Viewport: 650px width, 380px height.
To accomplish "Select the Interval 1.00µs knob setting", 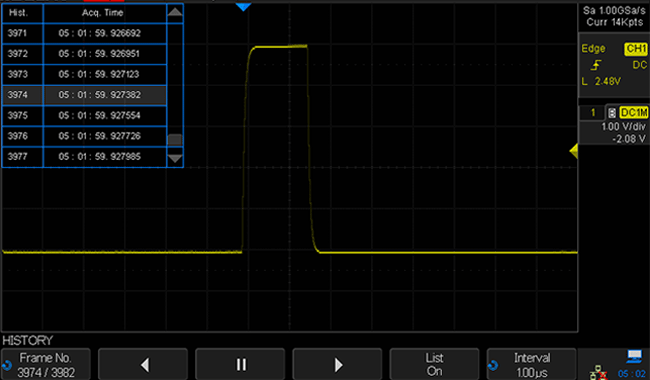I will (531, 365).
